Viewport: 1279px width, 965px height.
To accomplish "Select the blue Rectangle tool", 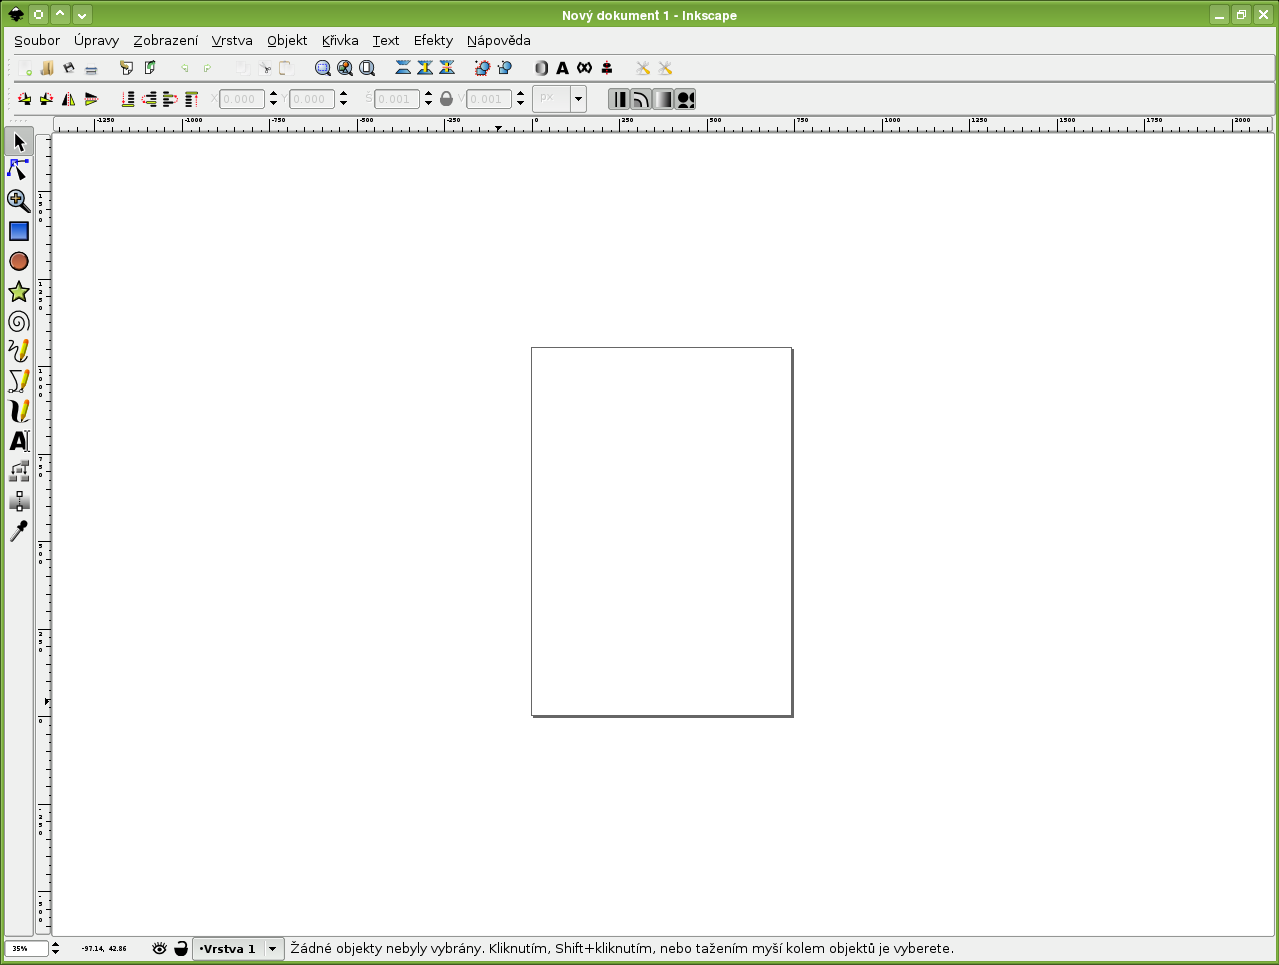I will (18, 231).
